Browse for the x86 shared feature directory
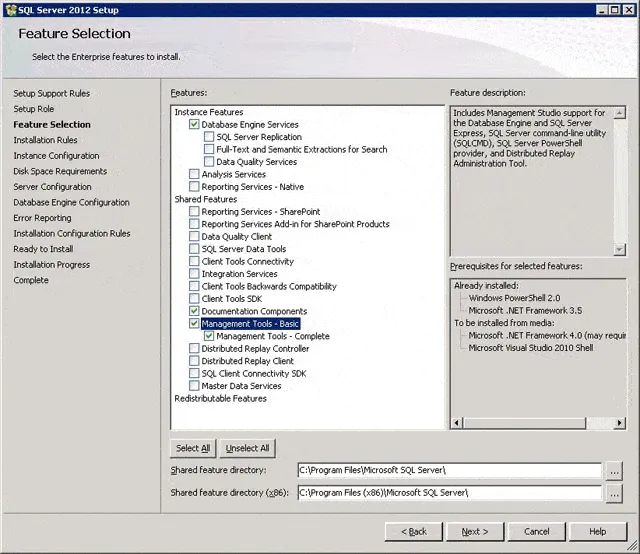640x554 pixels. [x=614, y=493]
